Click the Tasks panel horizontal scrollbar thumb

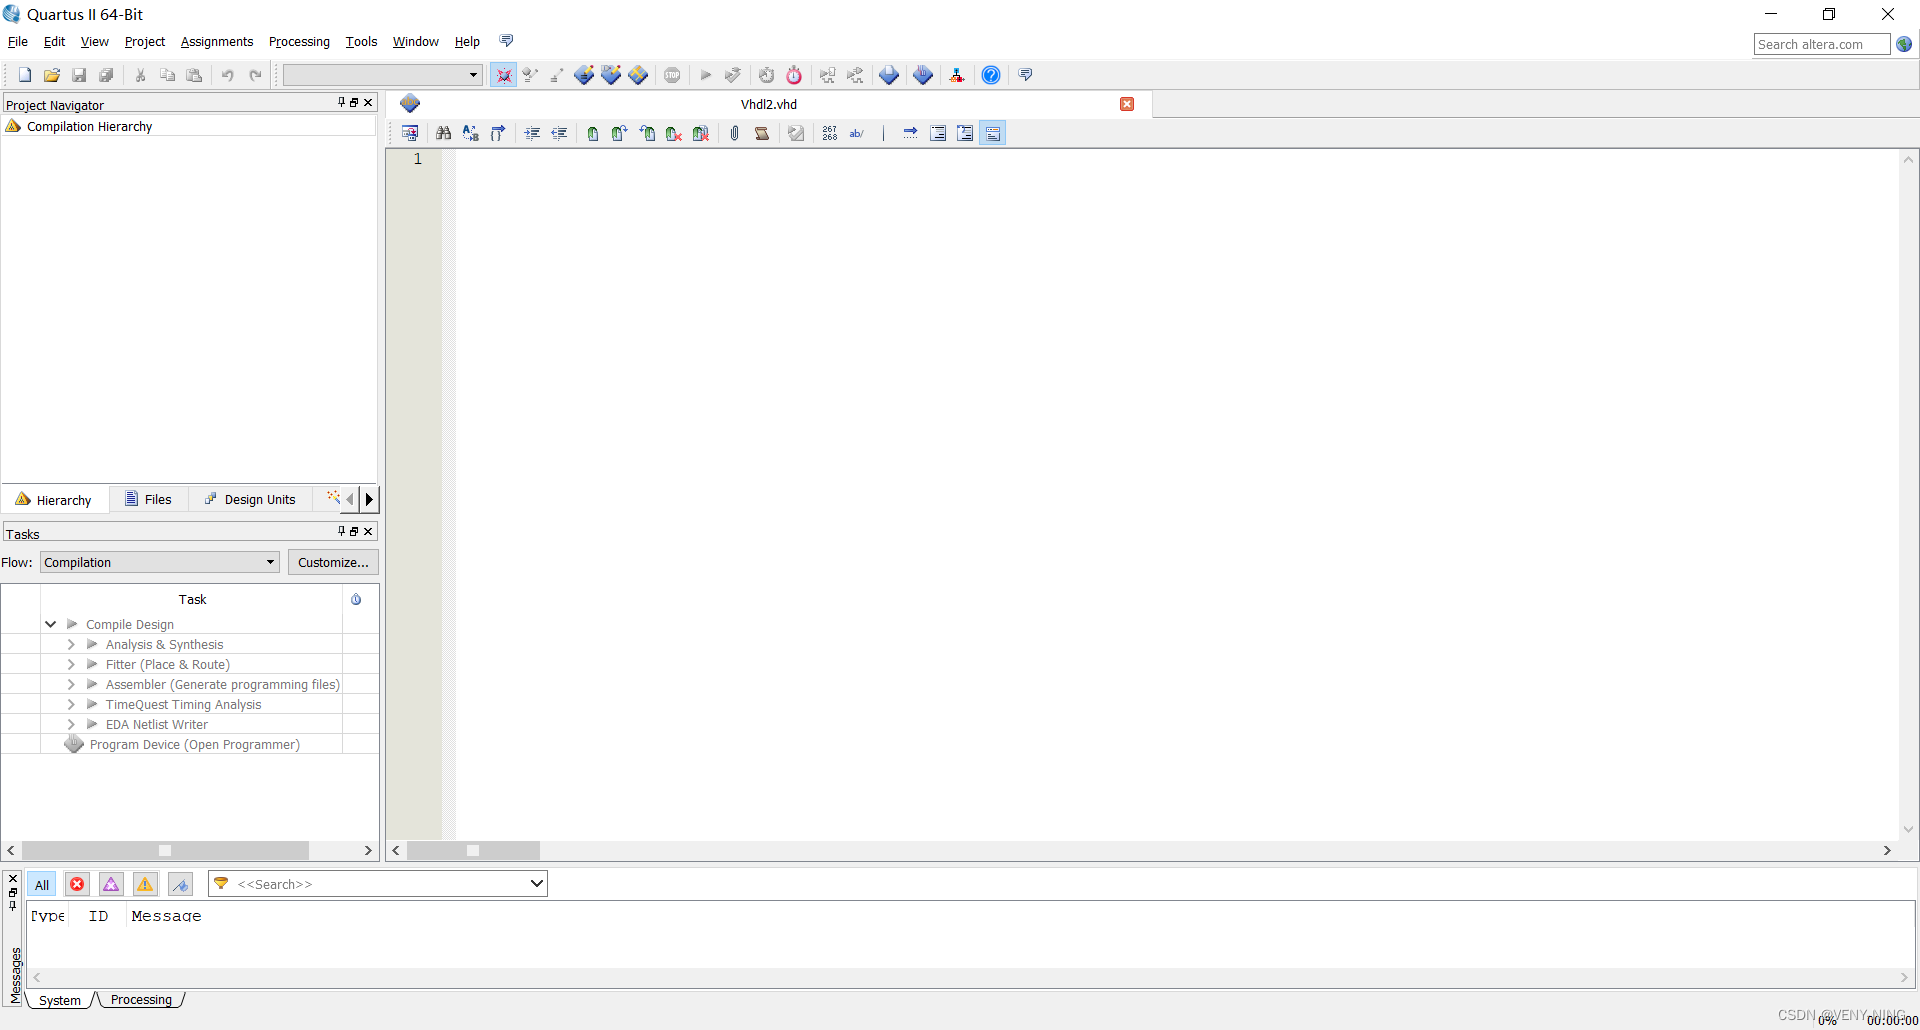coord(165,850)
